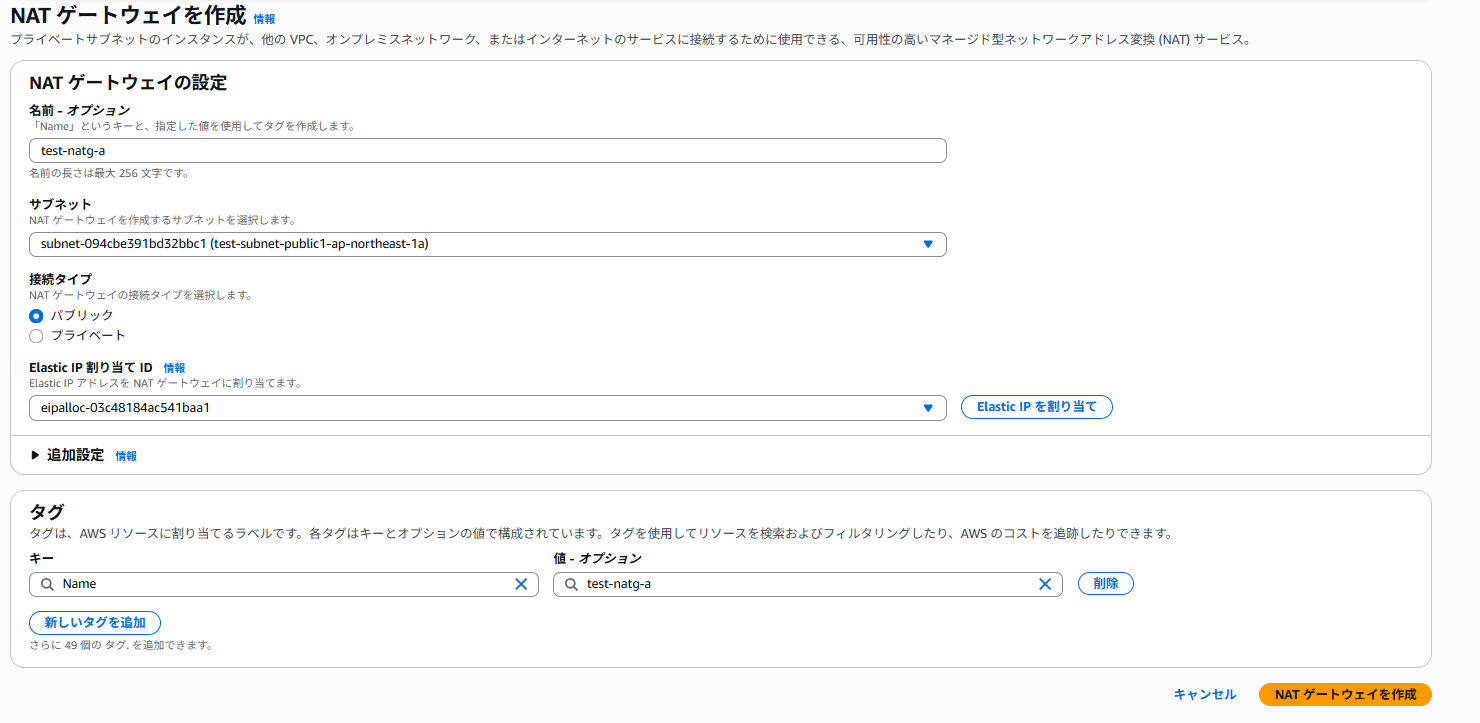
Task: Clear the Name key with the X icon
Action: pyautogui.click(x=521, y=584)
